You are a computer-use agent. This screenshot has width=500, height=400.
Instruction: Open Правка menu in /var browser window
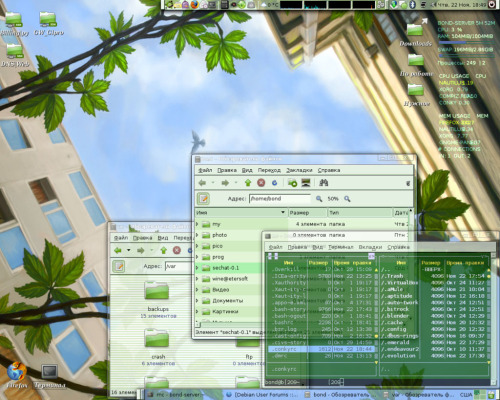coord(143,238)
